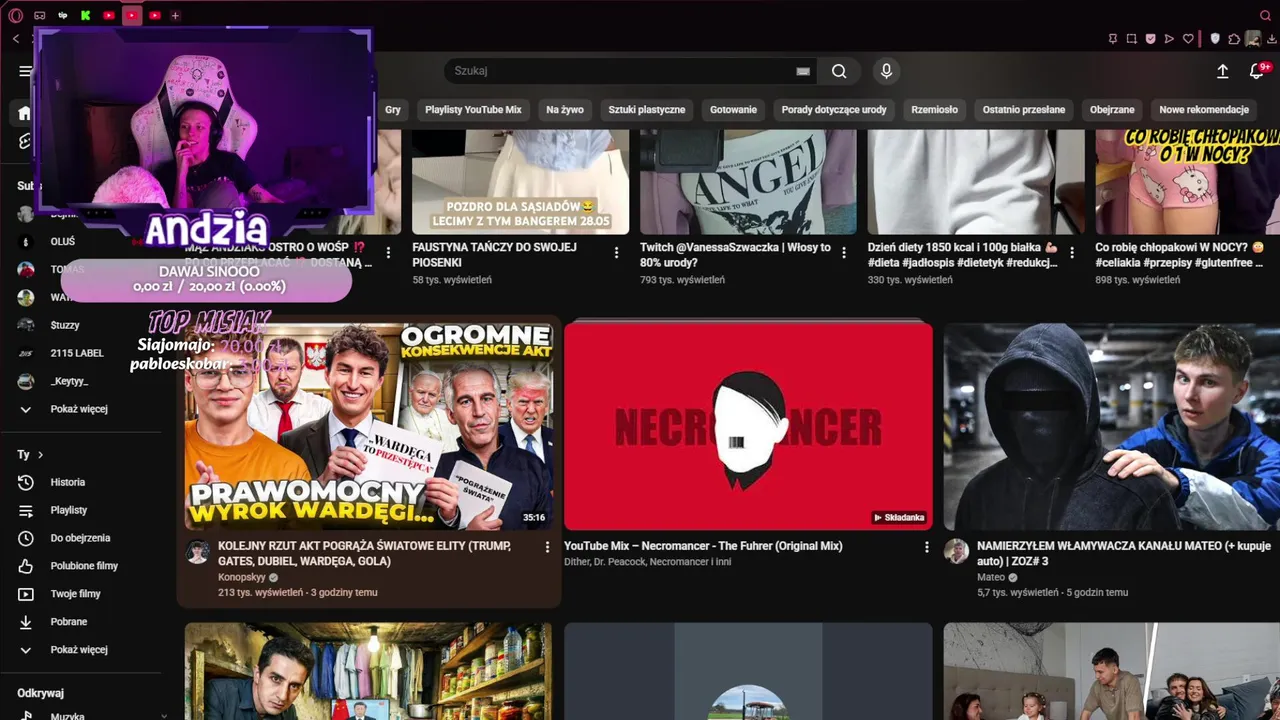Viewport: 1280px width, 720px height.
Task: Open the pink ad blocker shield
Action: [x=1151, y=39]
